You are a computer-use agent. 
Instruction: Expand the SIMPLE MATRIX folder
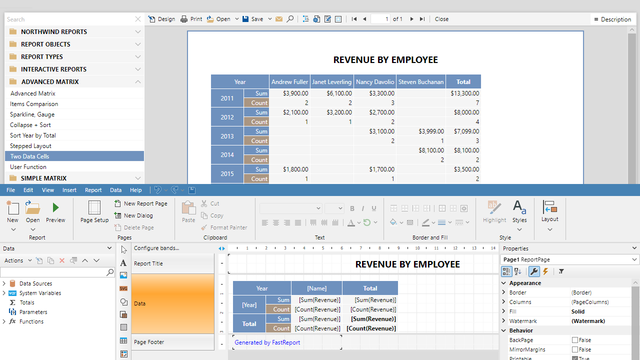click(138, 178)
